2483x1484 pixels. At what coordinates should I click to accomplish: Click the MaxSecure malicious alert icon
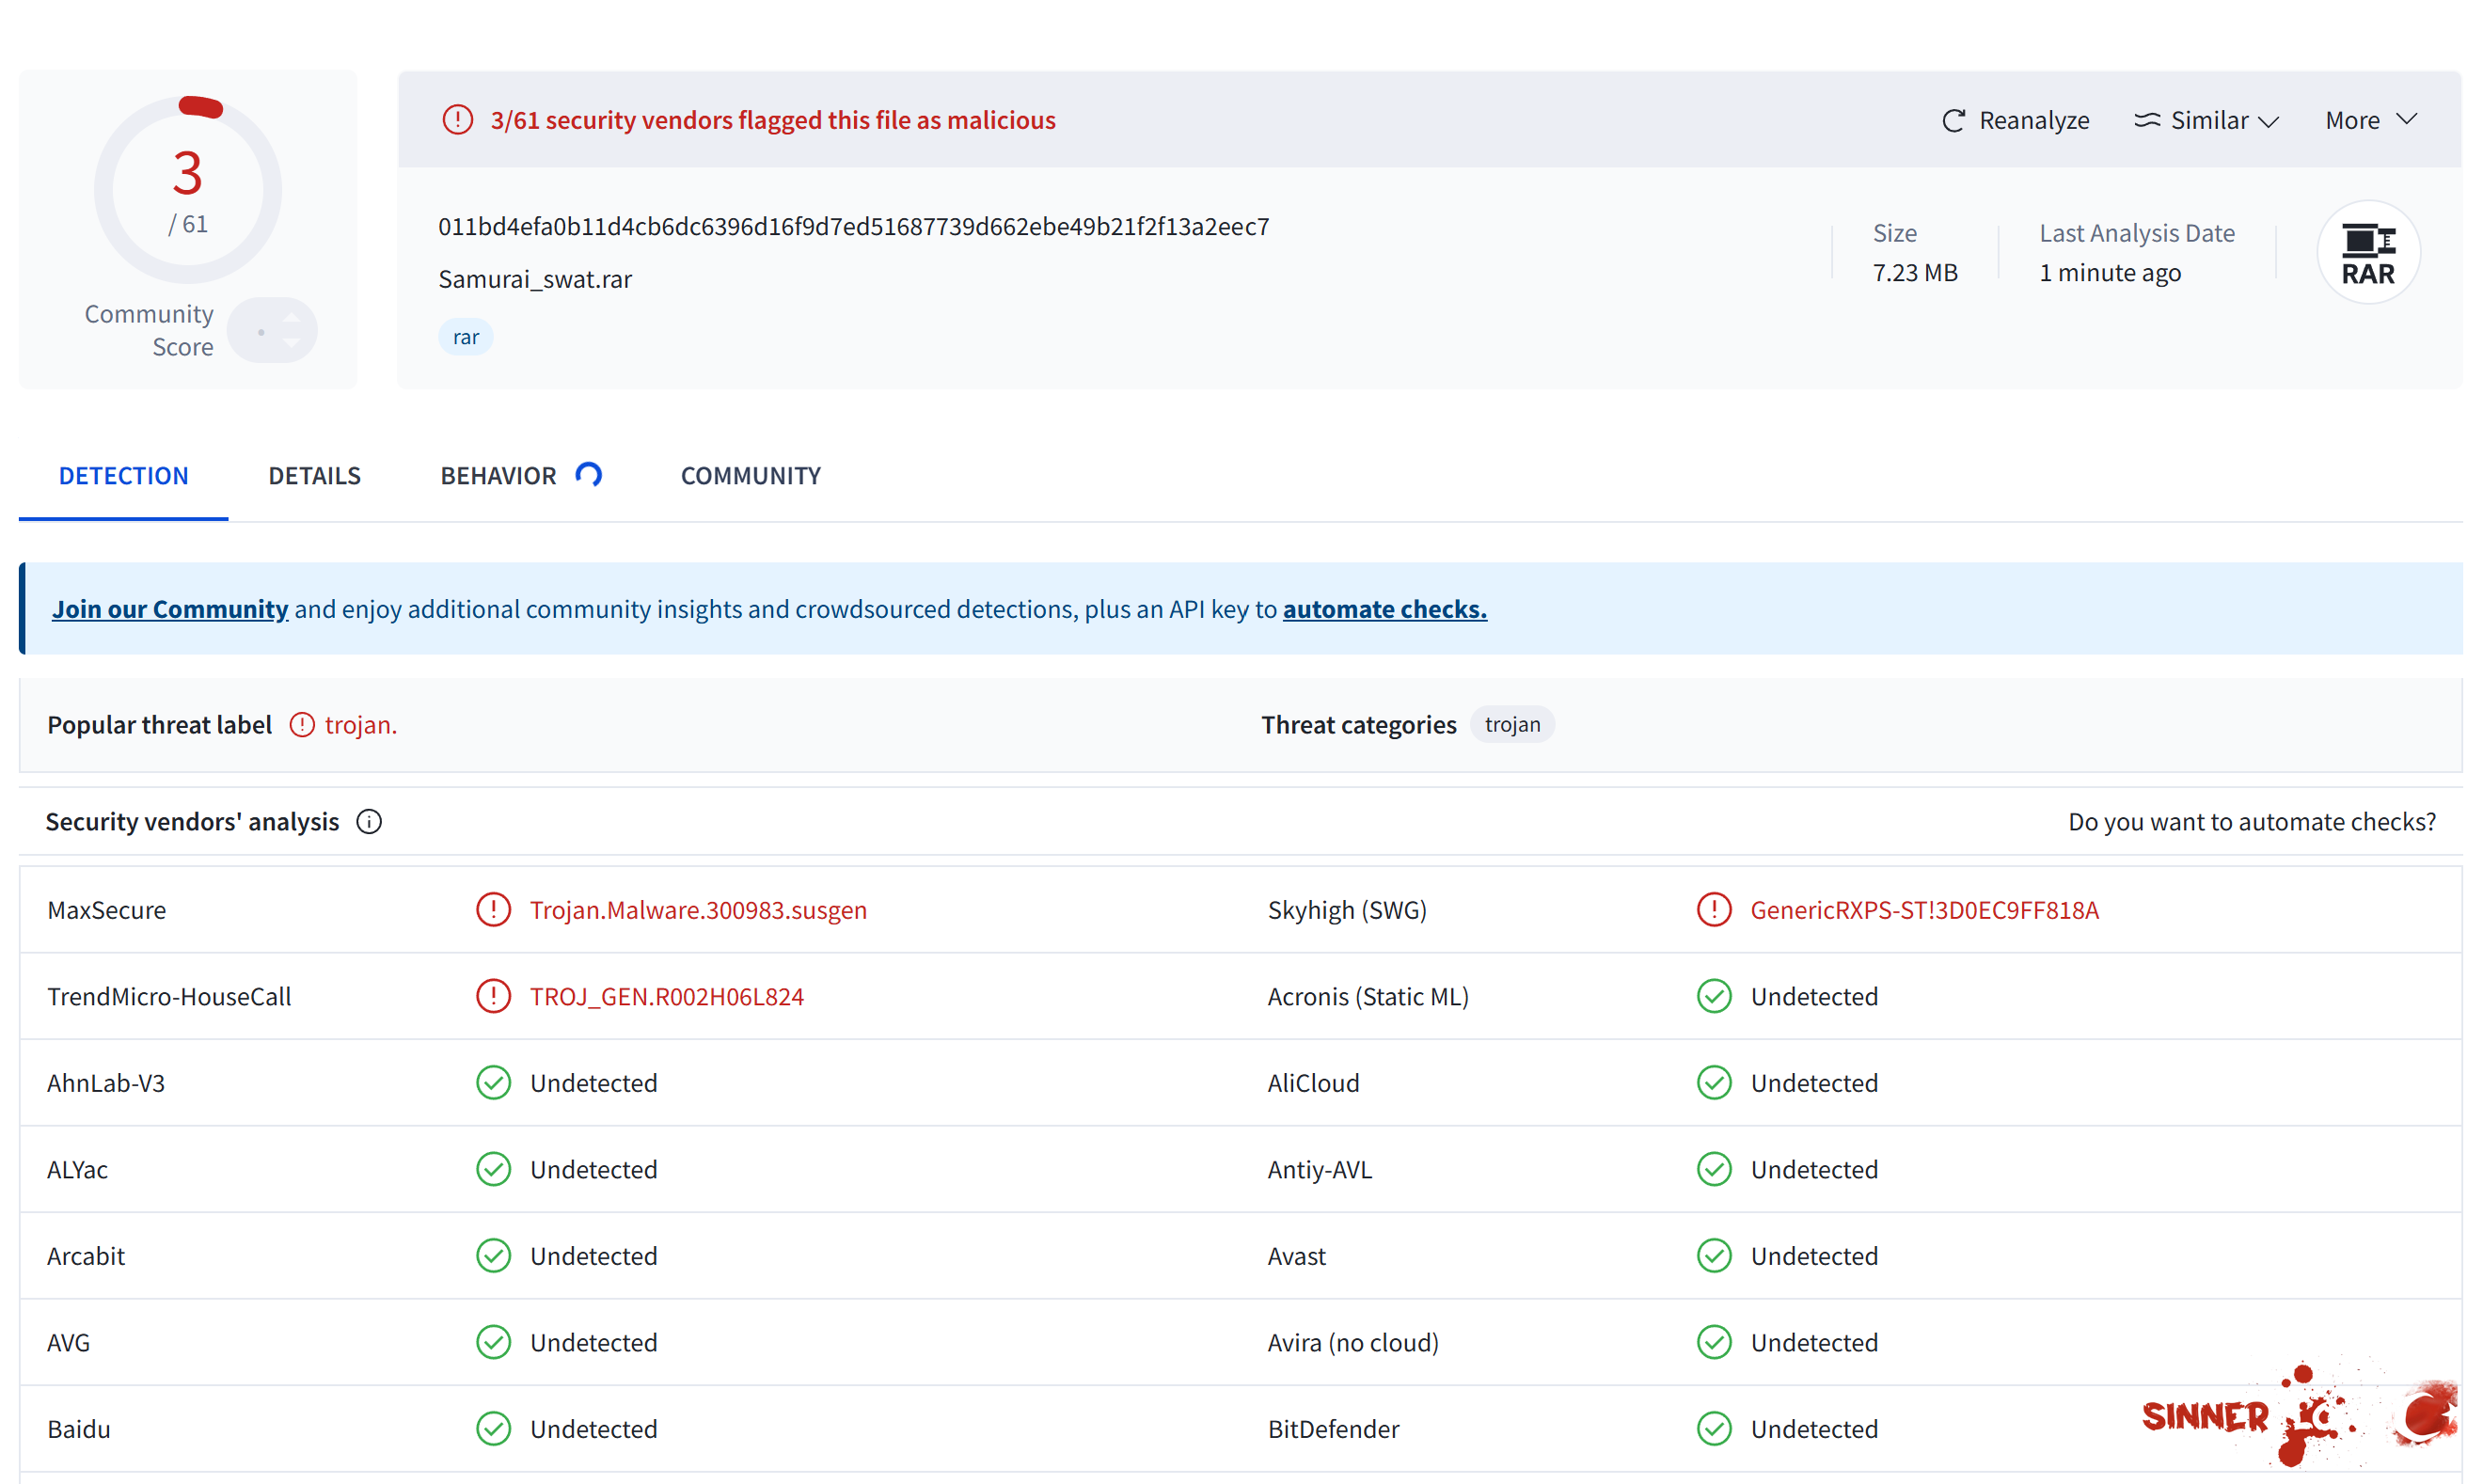point(493,909)
